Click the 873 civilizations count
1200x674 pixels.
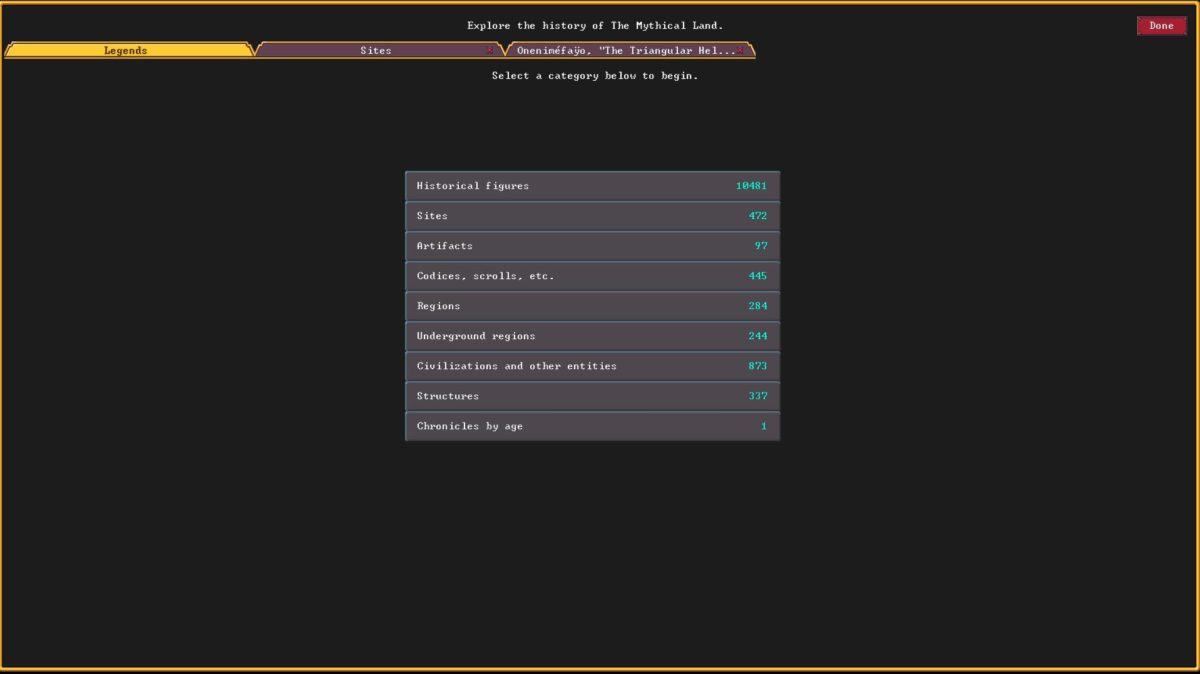[757, 366]
